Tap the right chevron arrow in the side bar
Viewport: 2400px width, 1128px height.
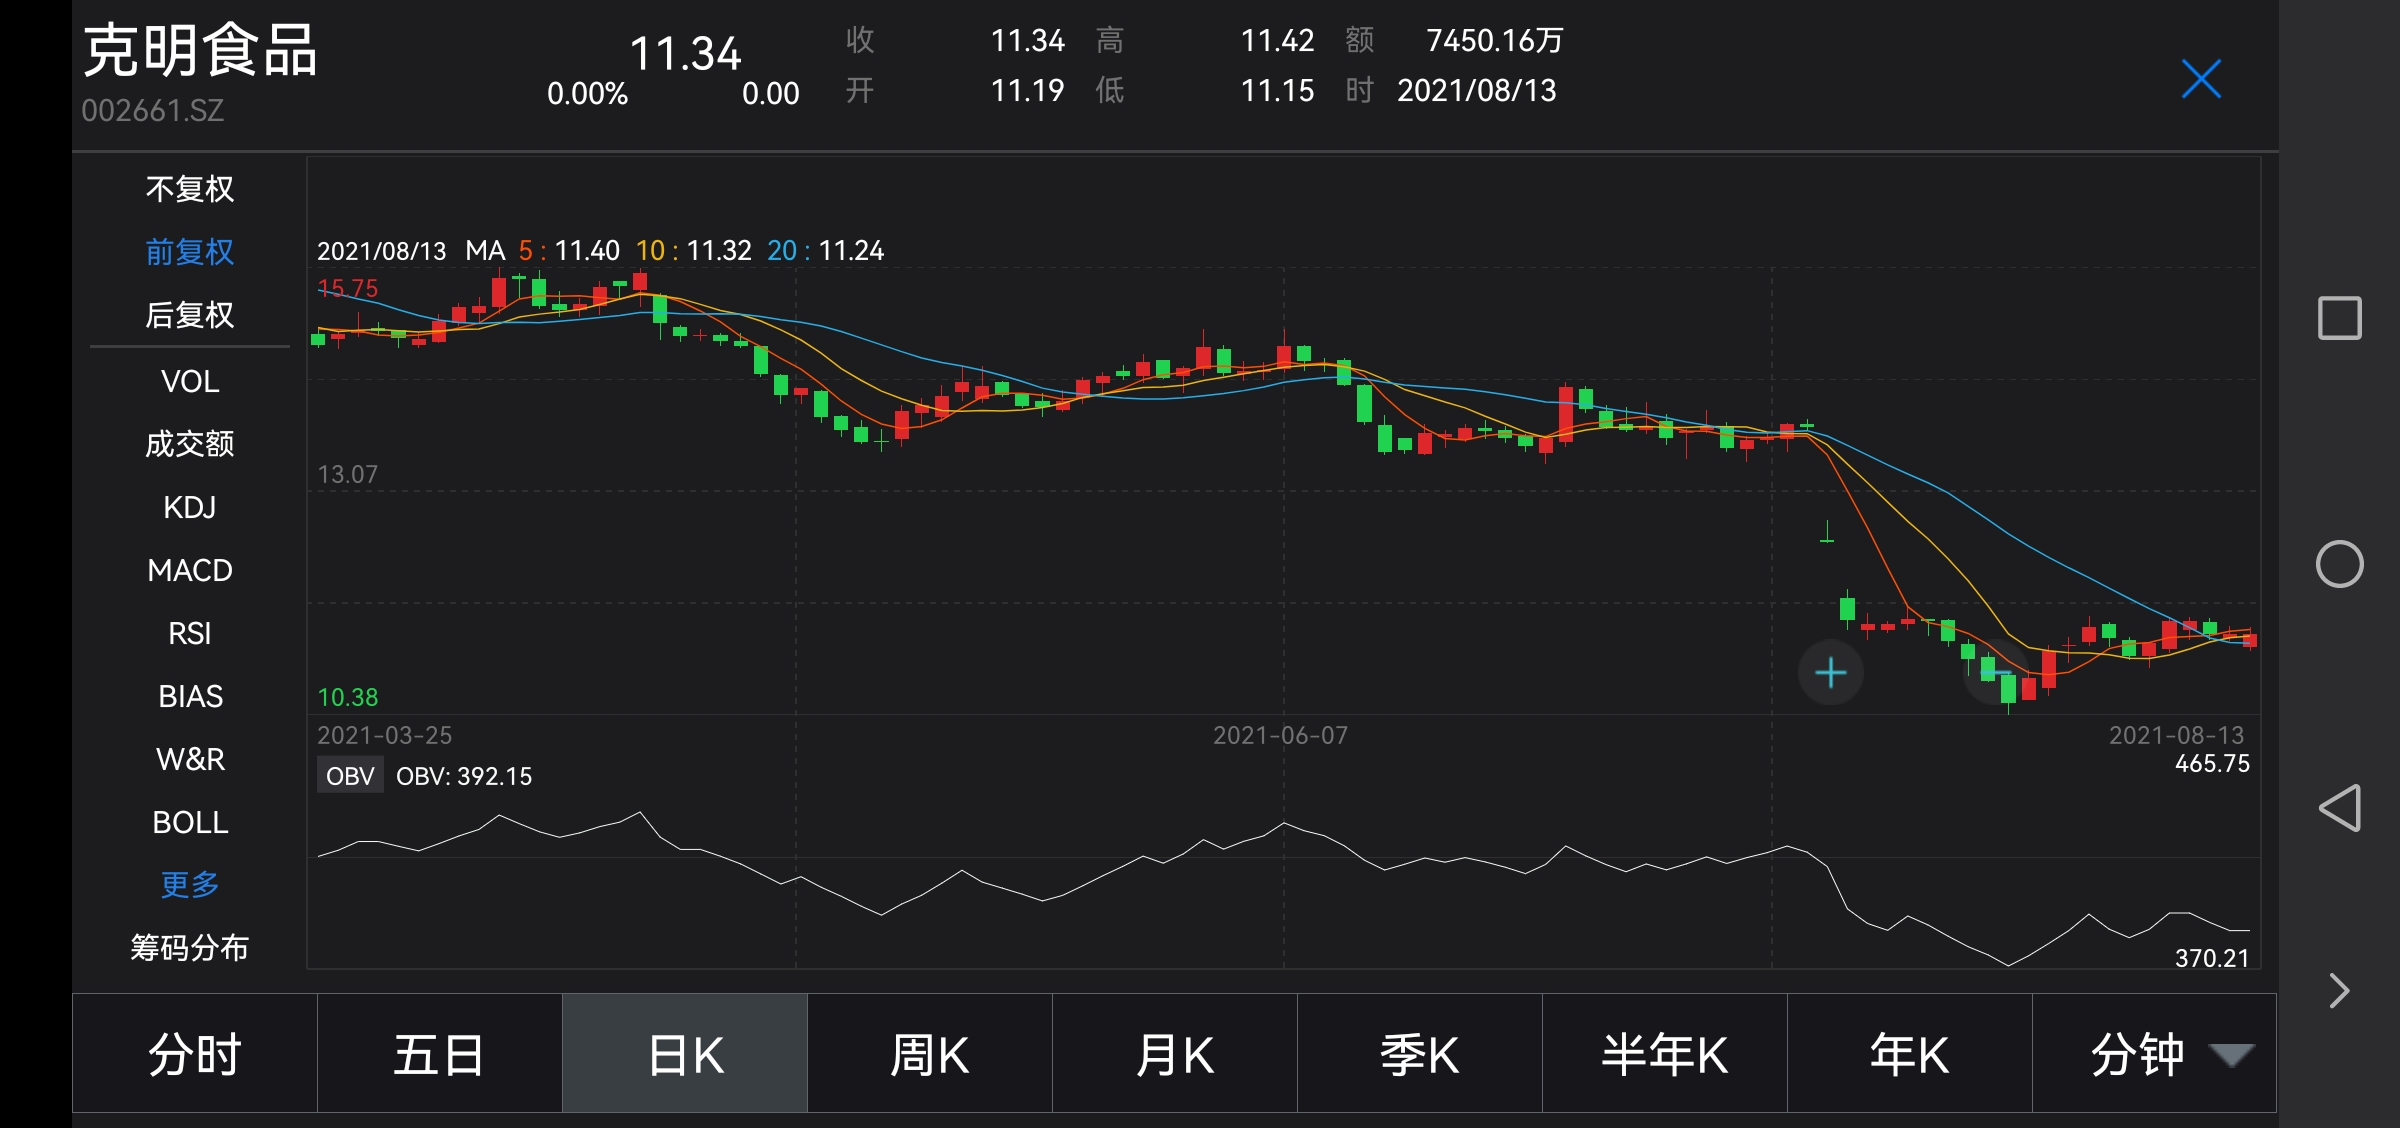pos(2339,991)
